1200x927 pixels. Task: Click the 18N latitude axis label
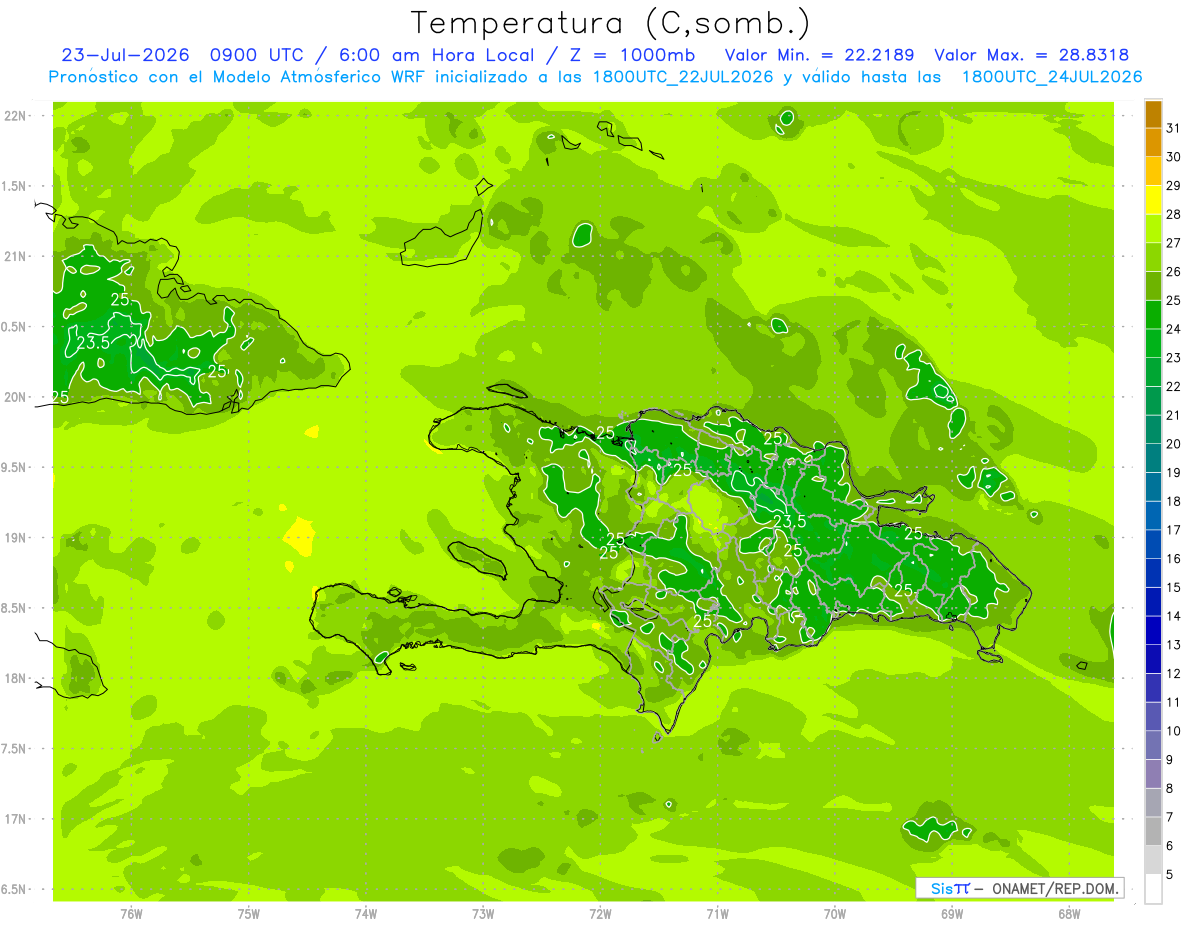point(17,678)
